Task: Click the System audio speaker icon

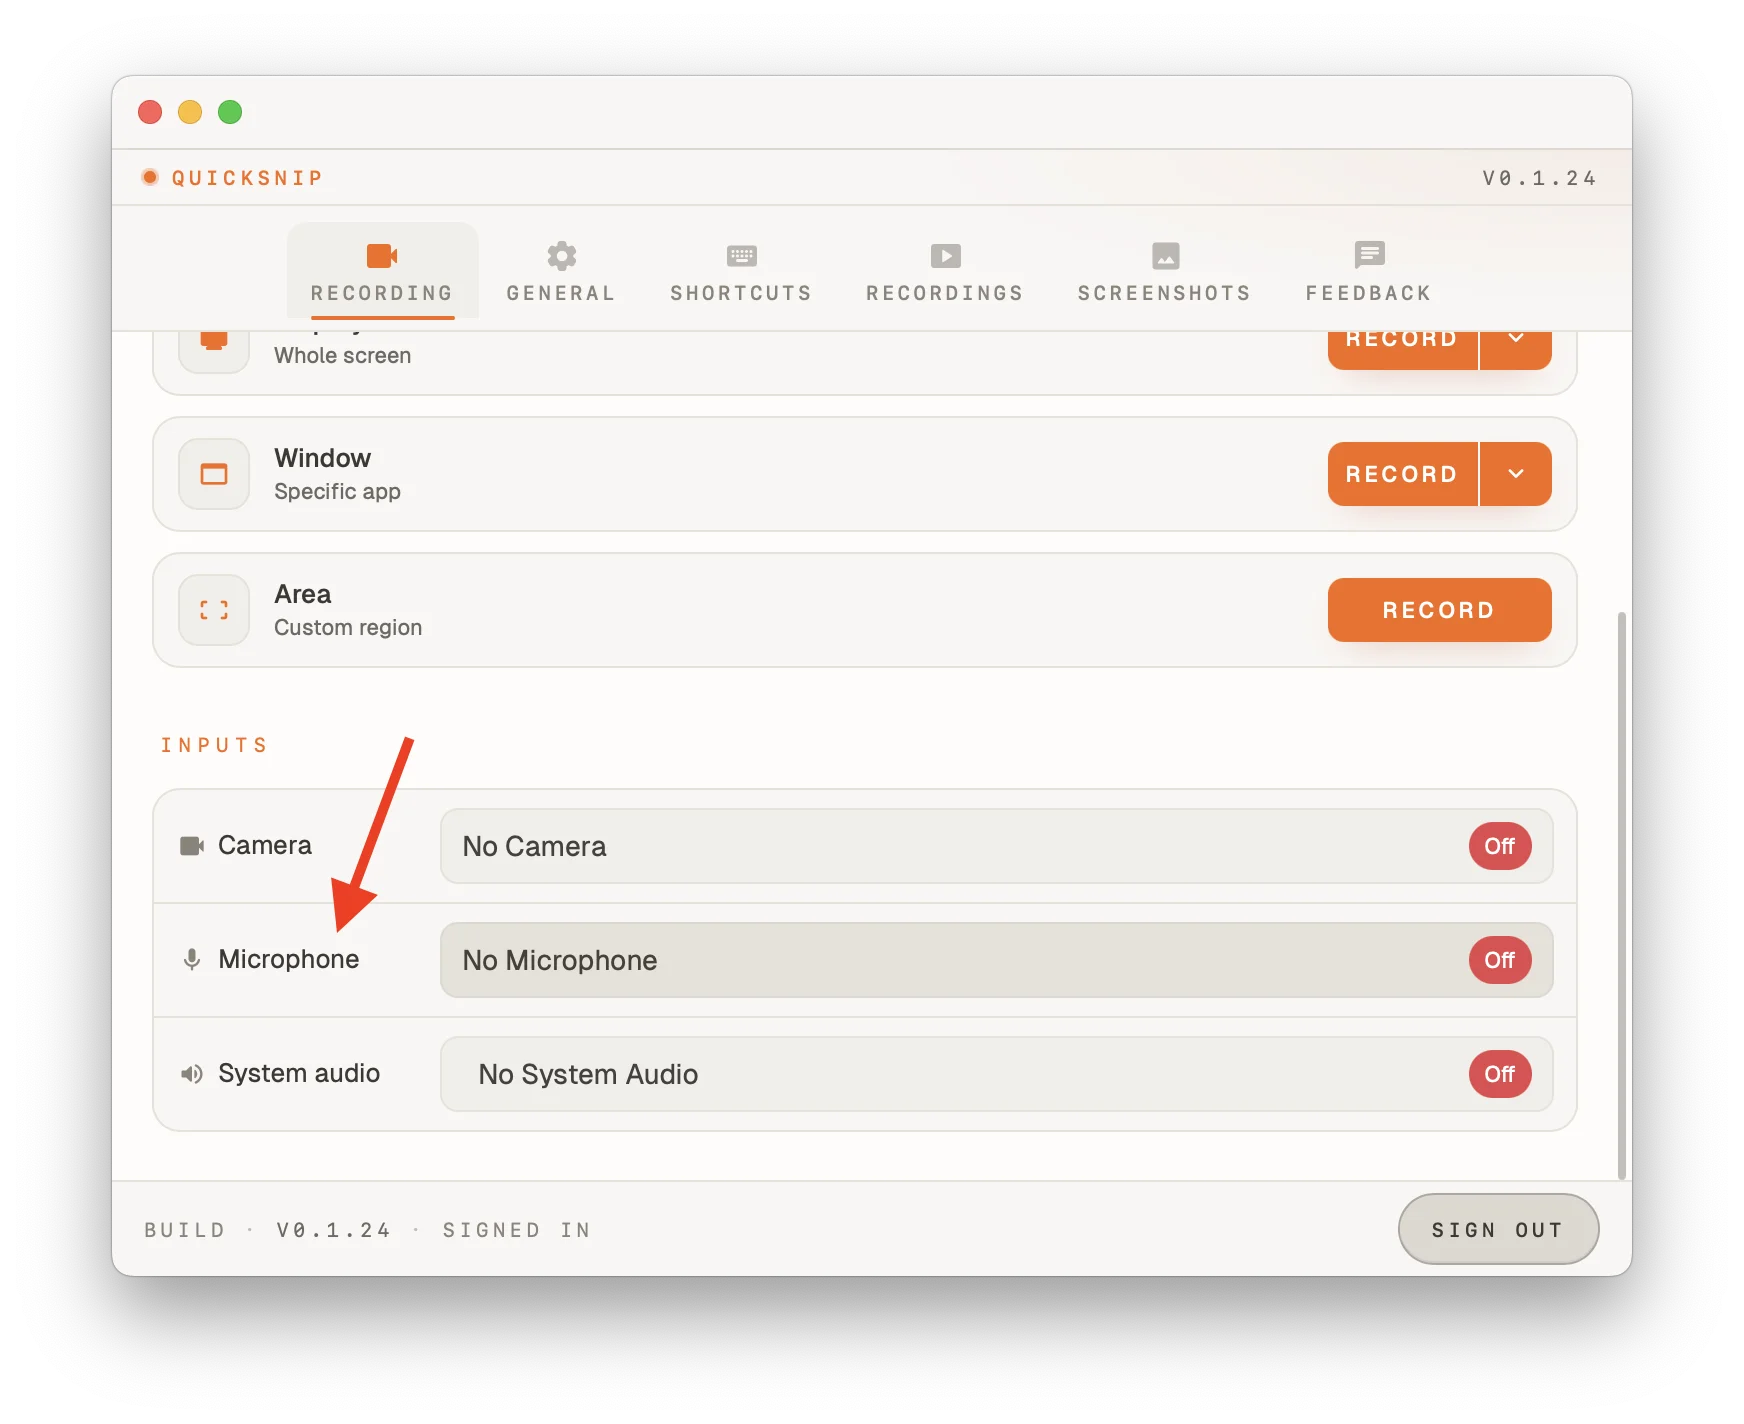Action: click(x=192, y=1074)
